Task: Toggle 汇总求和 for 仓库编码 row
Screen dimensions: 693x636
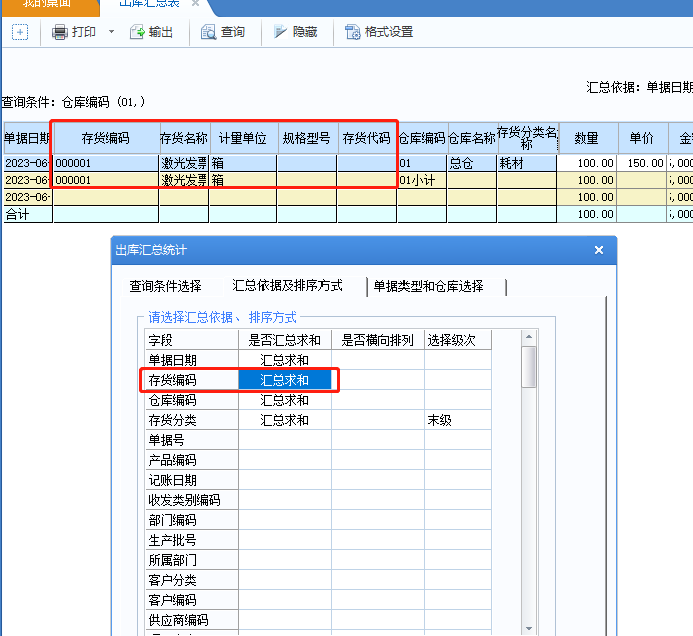Action: (285, 400)
